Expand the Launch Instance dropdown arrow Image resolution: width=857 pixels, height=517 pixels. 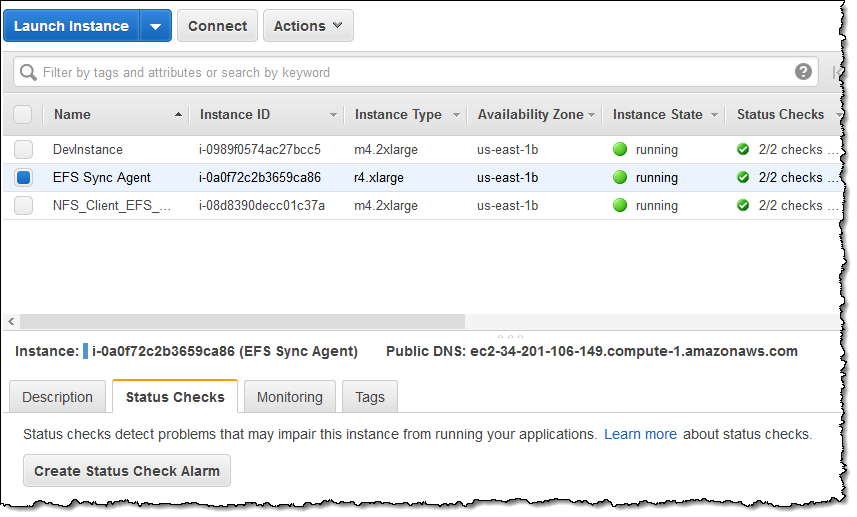click(155, 27)
